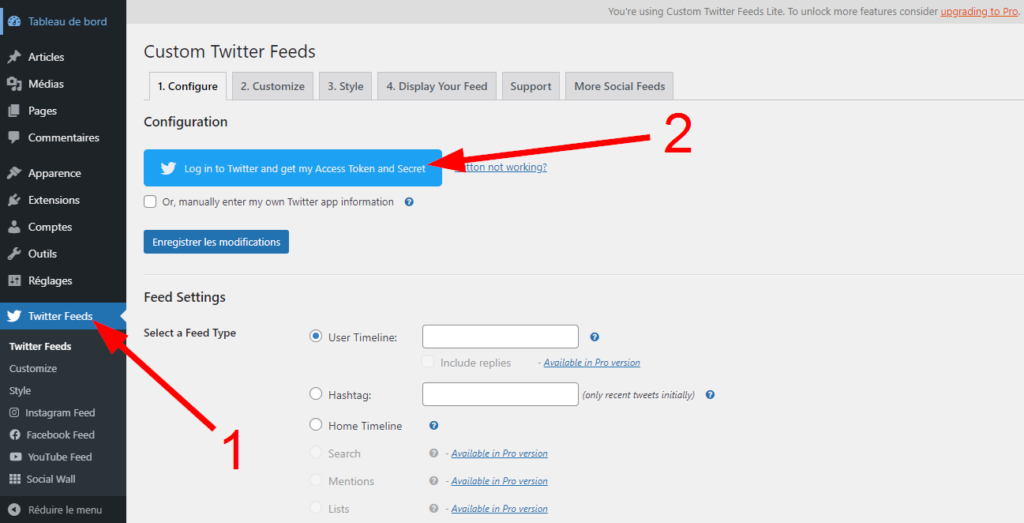Click the Médias library icon
Screen dimensions: 1024x523
14,84
